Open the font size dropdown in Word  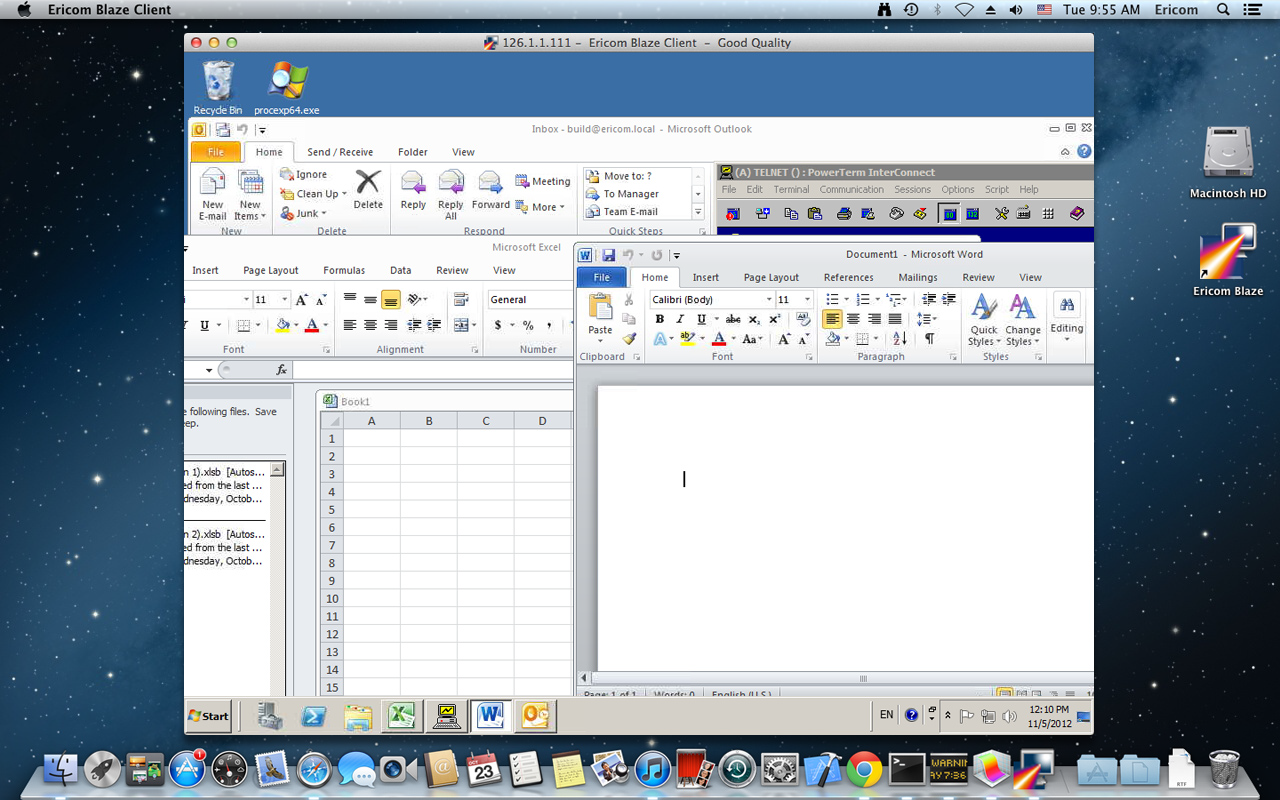(x=805, y=299)
